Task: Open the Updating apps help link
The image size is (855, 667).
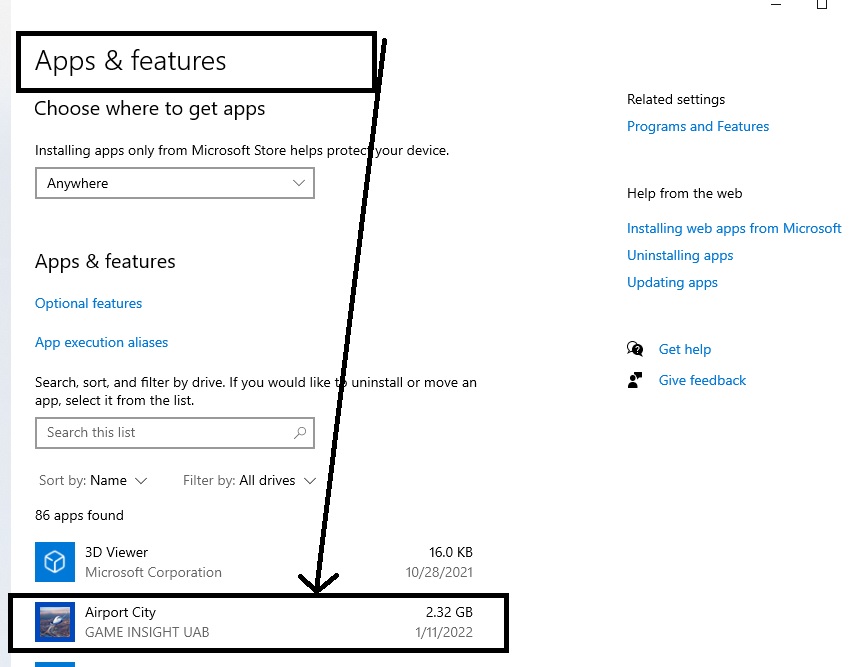Action: tap(672, 282)
